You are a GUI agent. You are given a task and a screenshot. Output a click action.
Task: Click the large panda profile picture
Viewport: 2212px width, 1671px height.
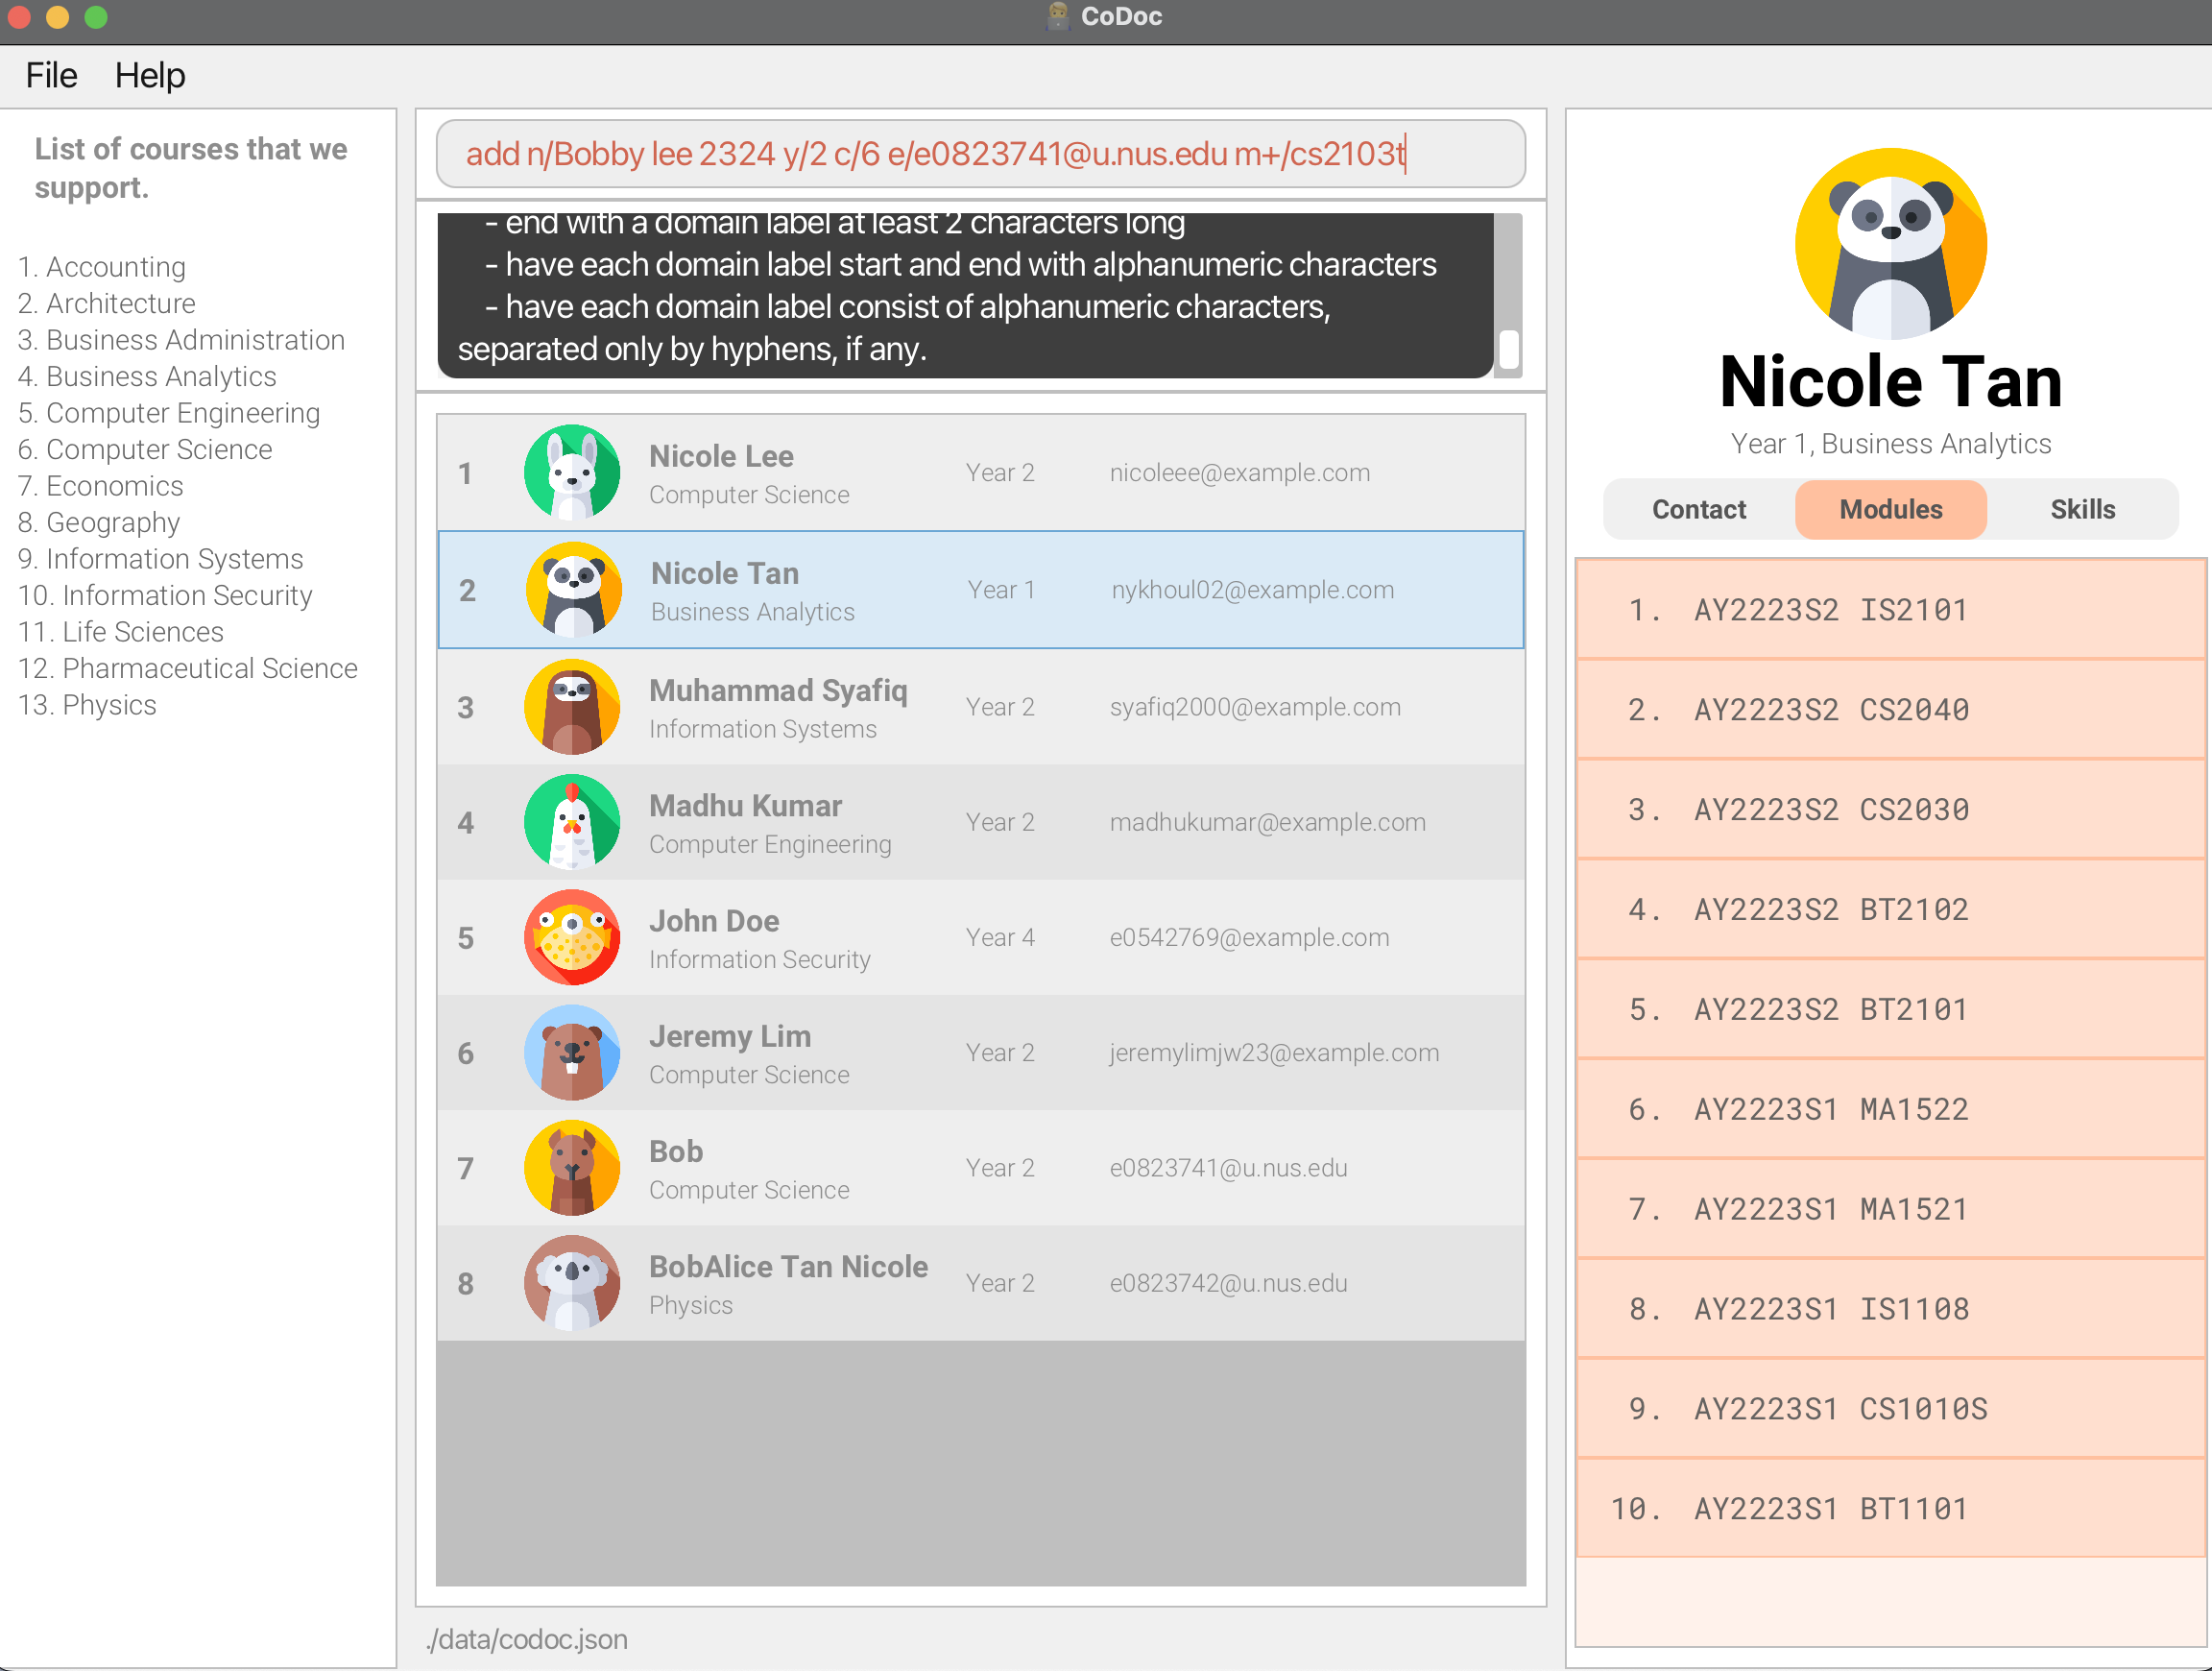[x=1890, y=244]
